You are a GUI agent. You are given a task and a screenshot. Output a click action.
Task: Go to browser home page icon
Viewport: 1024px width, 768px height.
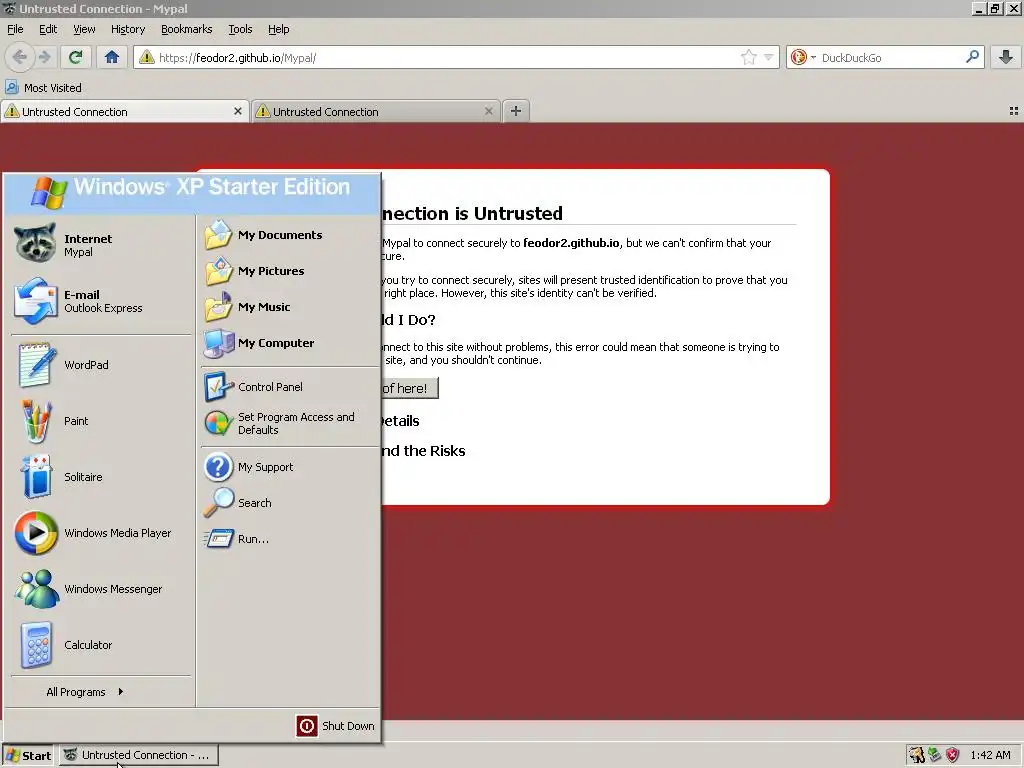(x=112, y=57)
